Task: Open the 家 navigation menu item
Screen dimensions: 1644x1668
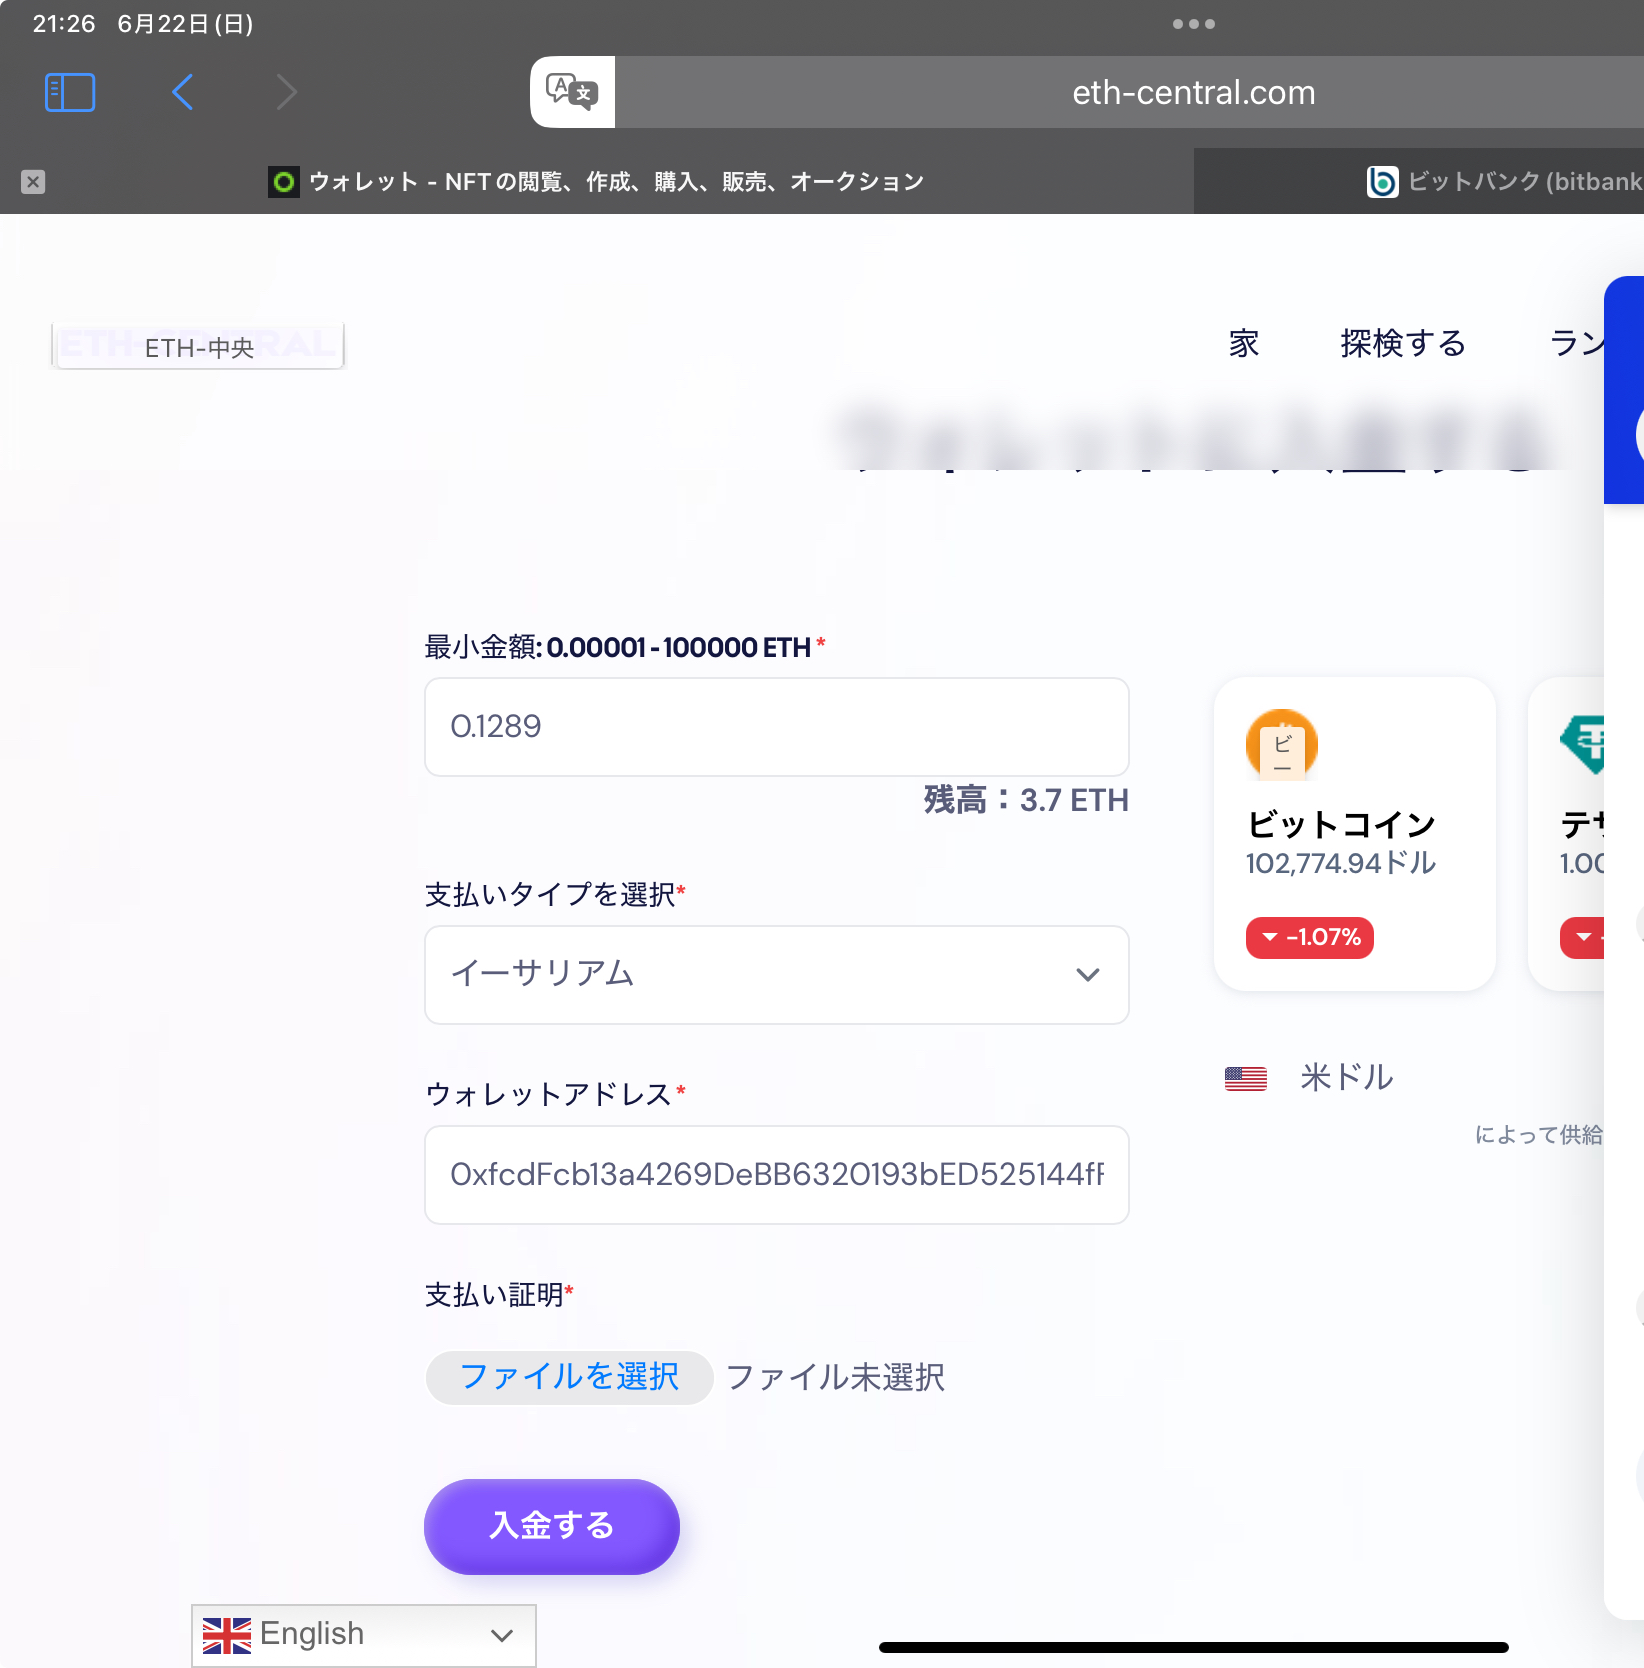Action: [x=1244, y=343]
